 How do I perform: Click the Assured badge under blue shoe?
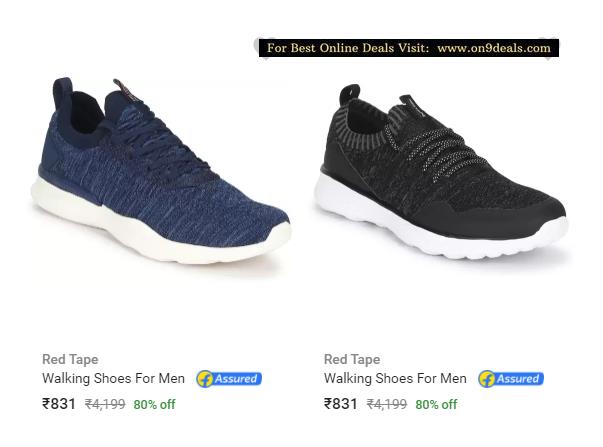pos(229,379)
